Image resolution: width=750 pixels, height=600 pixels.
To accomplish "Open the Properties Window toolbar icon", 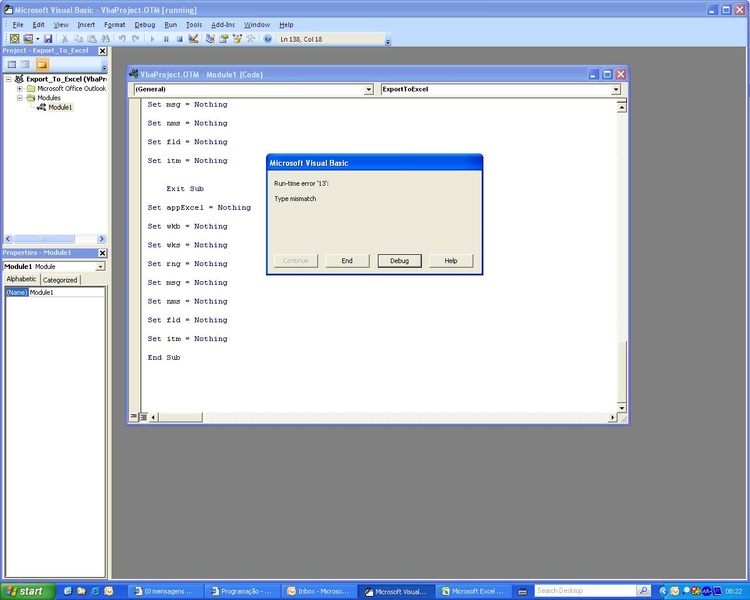I will click(223, 39).
